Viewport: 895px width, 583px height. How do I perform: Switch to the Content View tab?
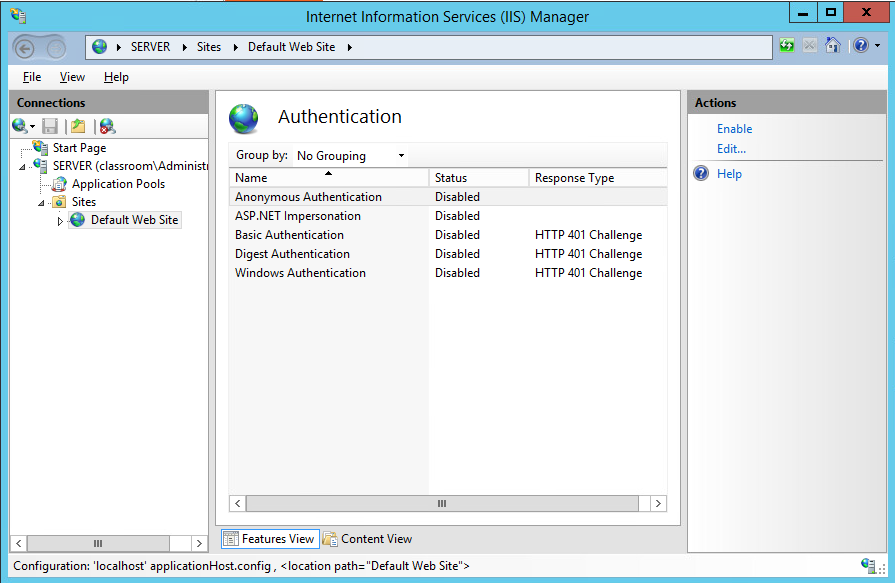368,538
